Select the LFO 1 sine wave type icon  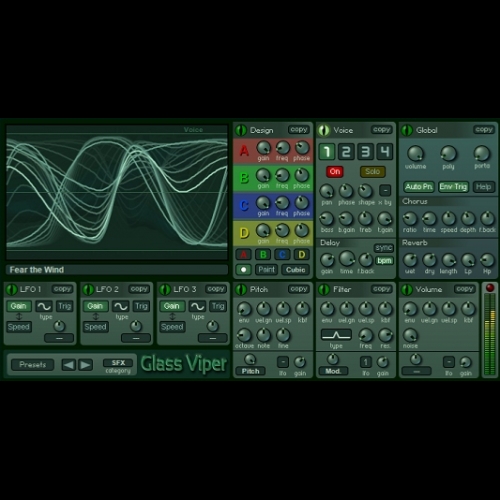tap(44, 306)
